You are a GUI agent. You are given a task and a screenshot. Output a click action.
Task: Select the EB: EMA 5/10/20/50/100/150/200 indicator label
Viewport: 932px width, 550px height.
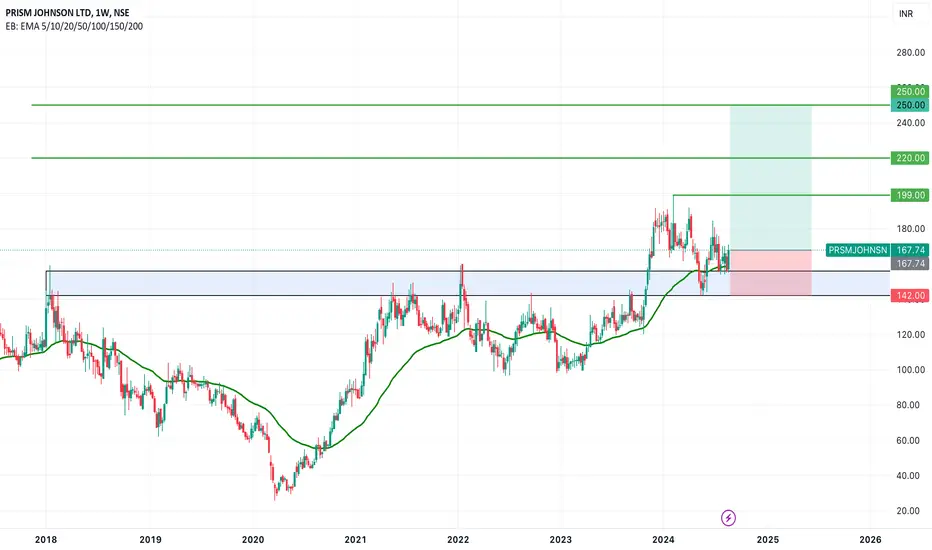tap(74, 26)
